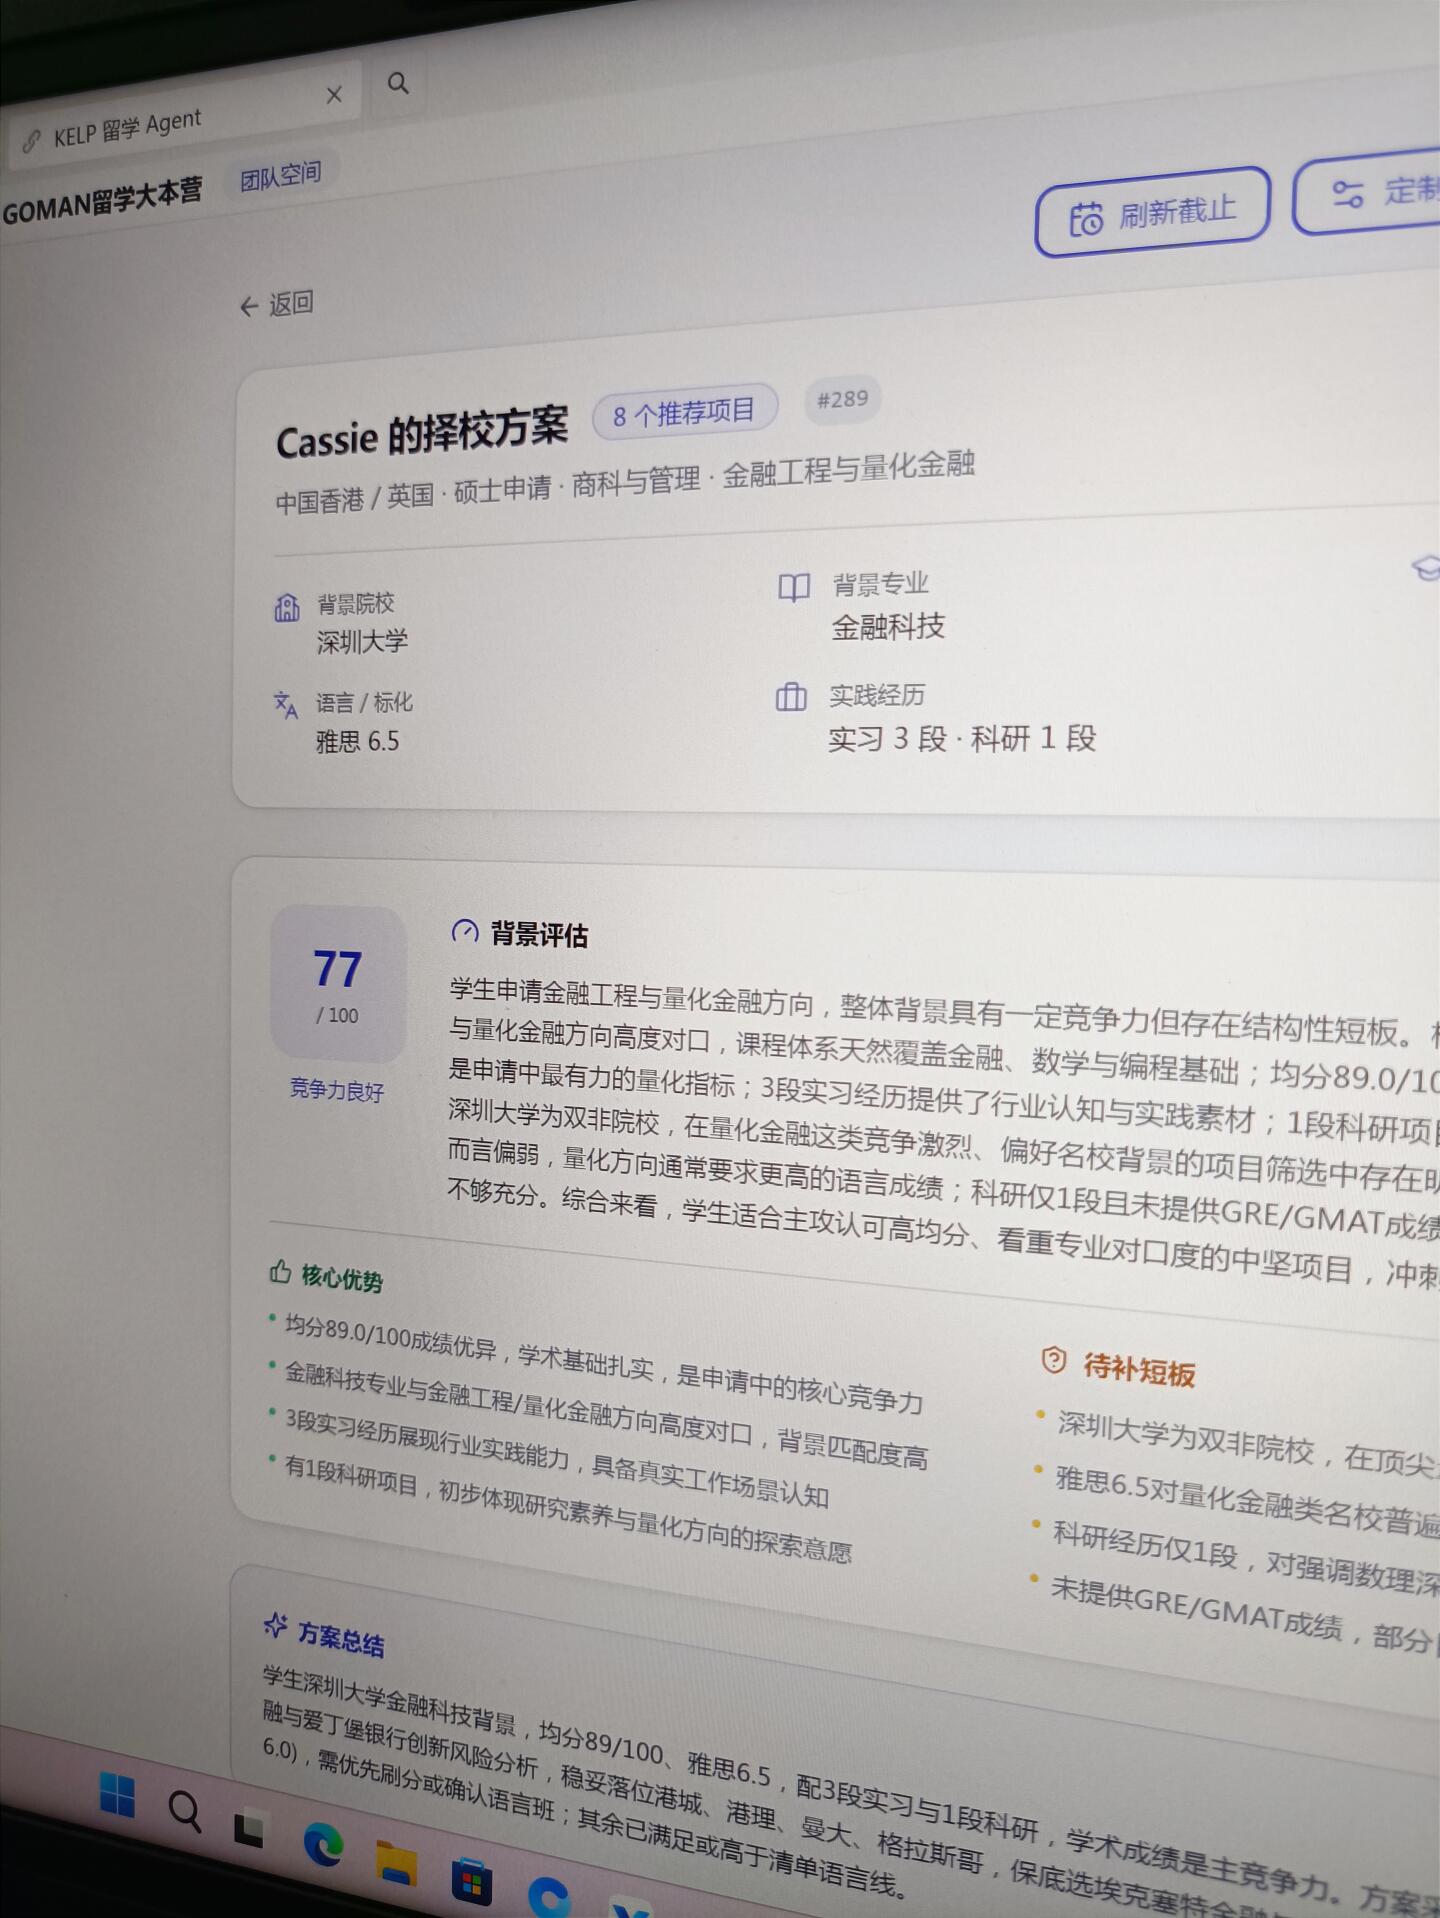Open Task View on the taskbar
The height and width of the screenshot is (1918, 1440).
249,1830
